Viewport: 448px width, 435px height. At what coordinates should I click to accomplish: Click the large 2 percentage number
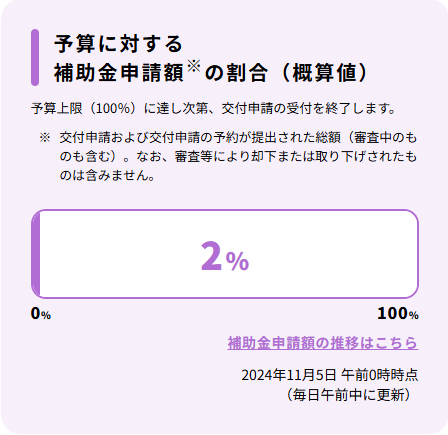211,256
